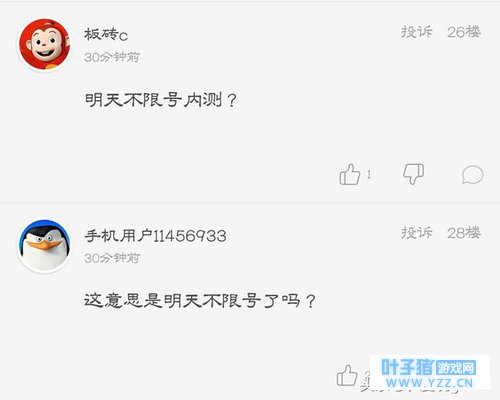Open the penguin avatar of 手机用户11456933
This screenshot has height=400, width=500.
[x=44, y=246]
